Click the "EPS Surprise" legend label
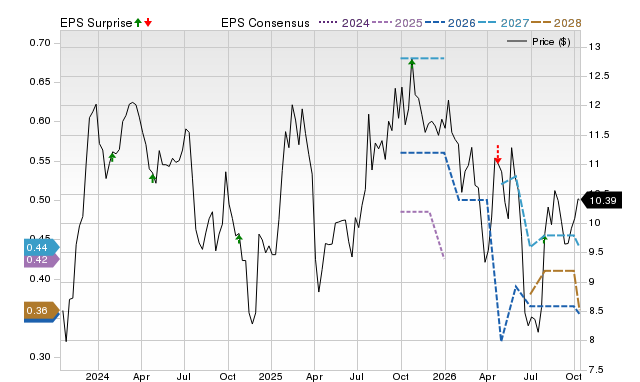 tap(96, 23)
